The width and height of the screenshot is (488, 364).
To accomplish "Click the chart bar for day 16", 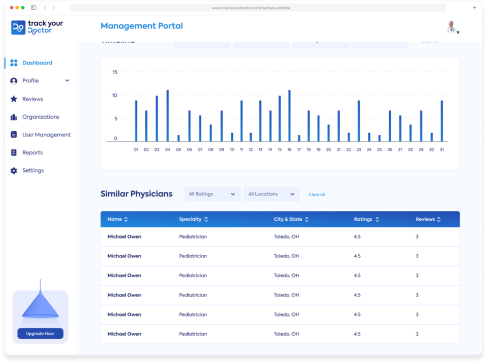I will point(289,116).
